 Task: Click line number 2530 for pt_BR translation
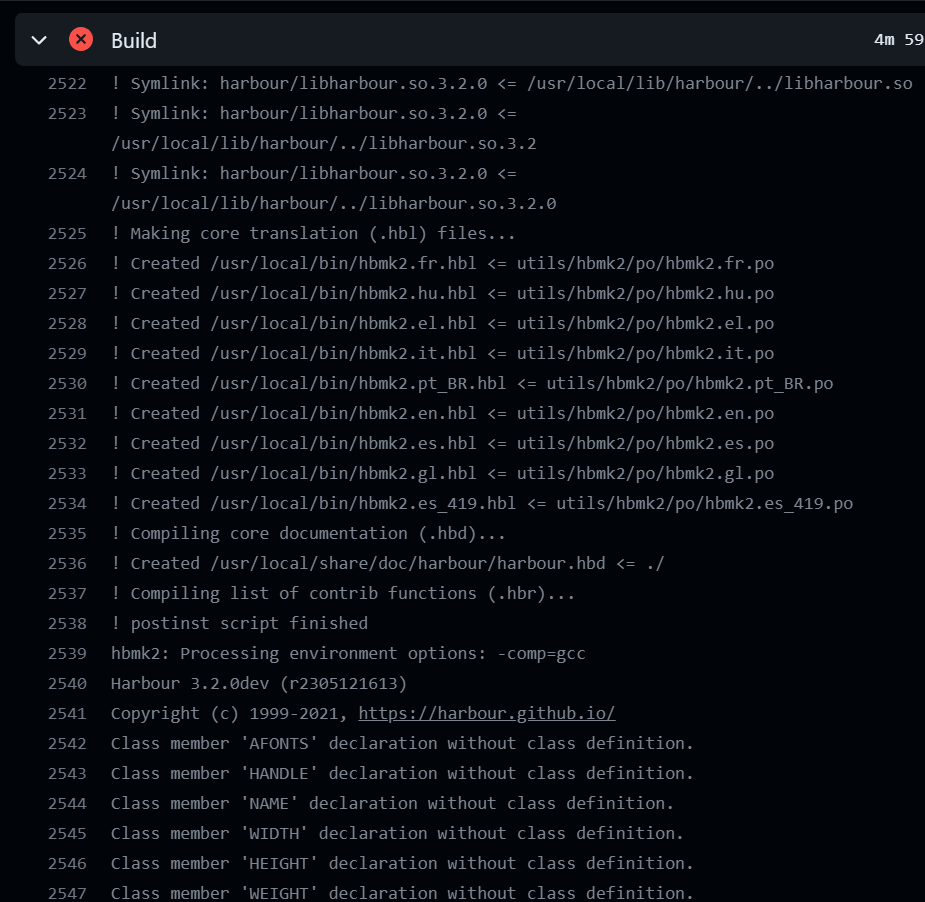(67, 383)
